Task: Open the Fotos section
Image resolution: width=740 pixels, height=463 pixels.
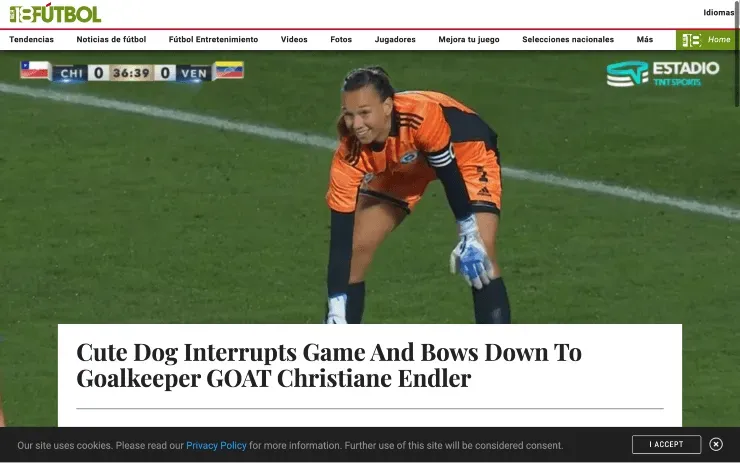Action: pos(341,40)
